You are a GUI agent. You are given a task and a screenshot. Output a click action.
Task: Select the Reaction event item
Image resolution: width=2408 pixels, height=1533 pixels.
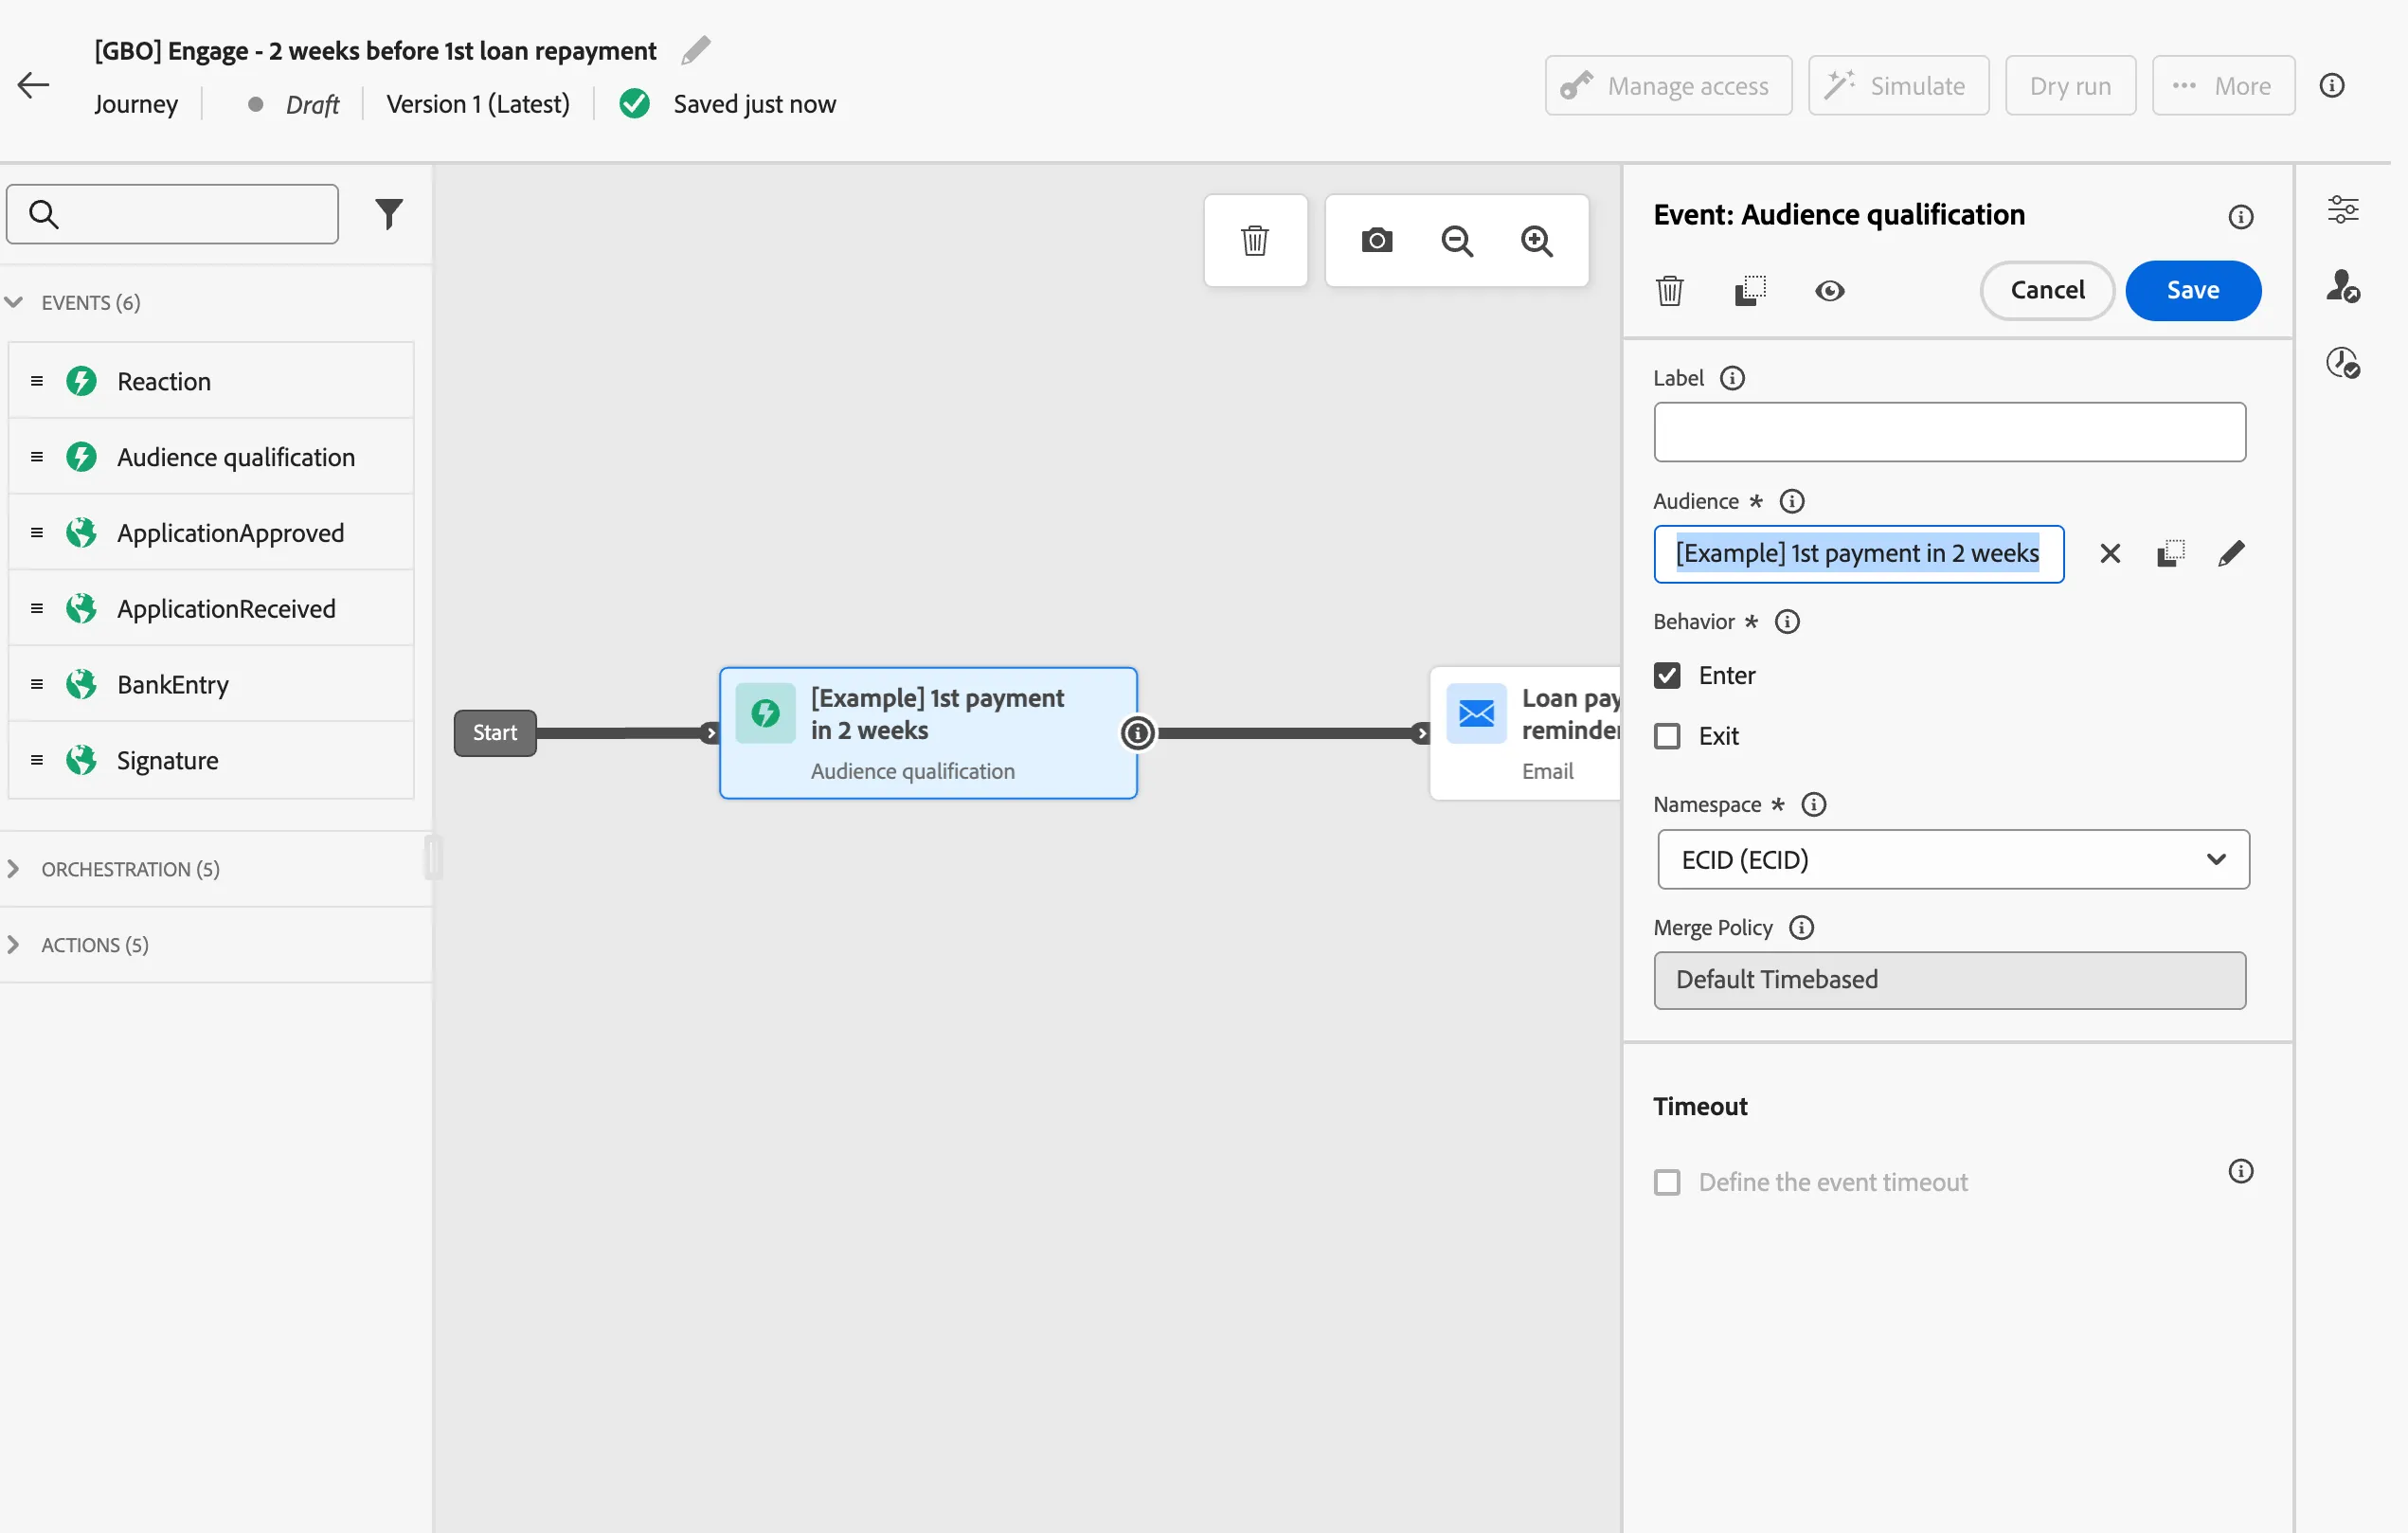click(x=211, y=381)
